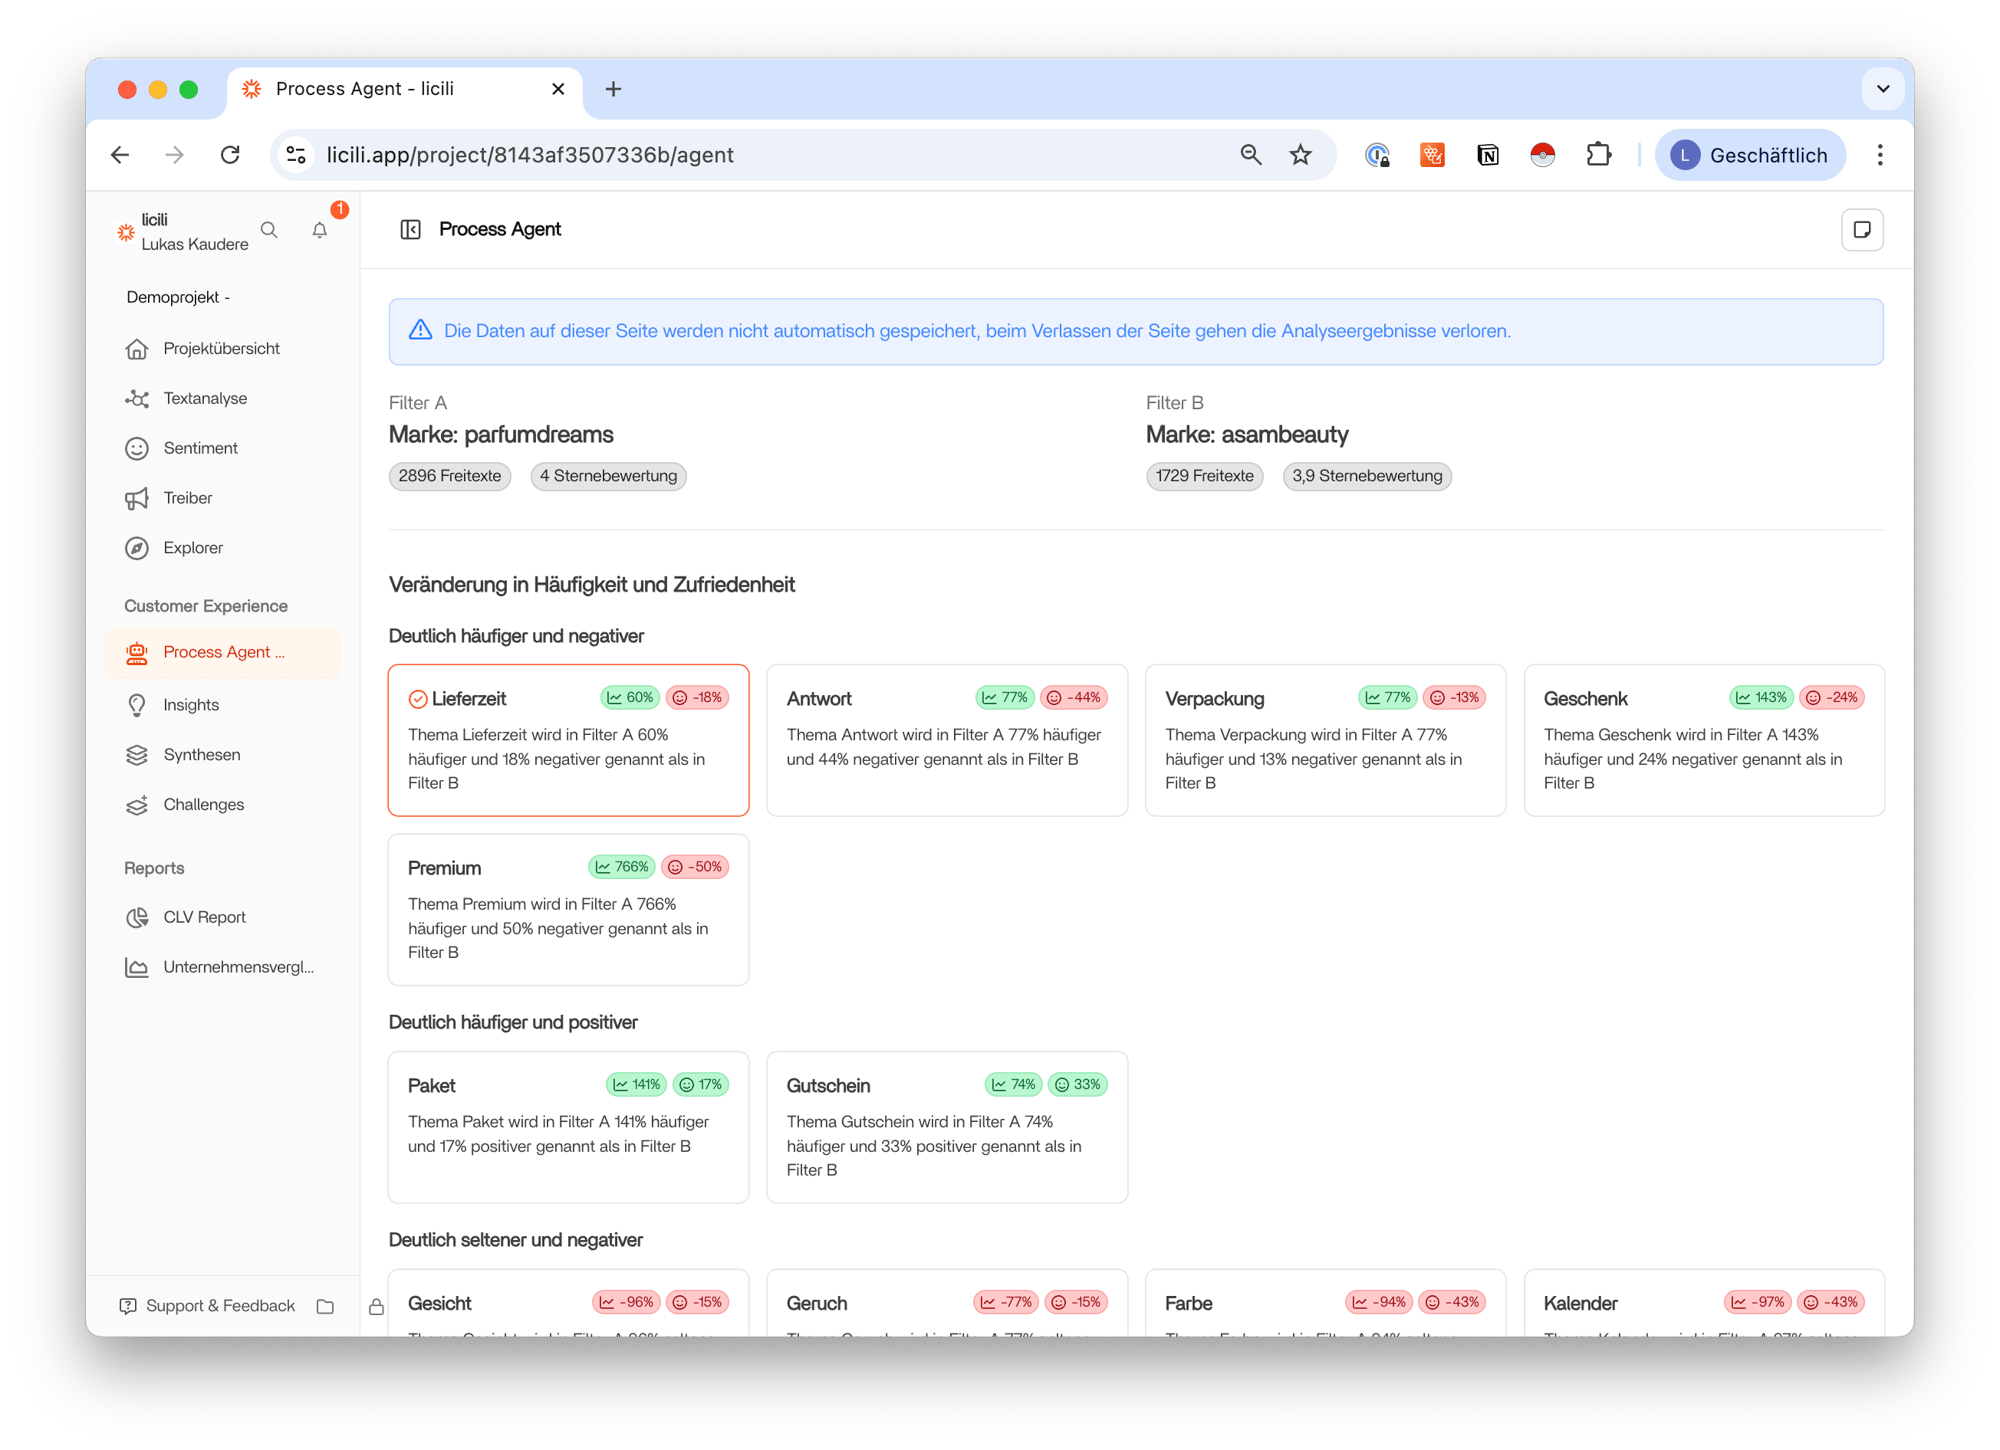2000x1450 pixels.
Task: Open Synthesen menu item
Action: pyautogui.click(x=202, y=755)
